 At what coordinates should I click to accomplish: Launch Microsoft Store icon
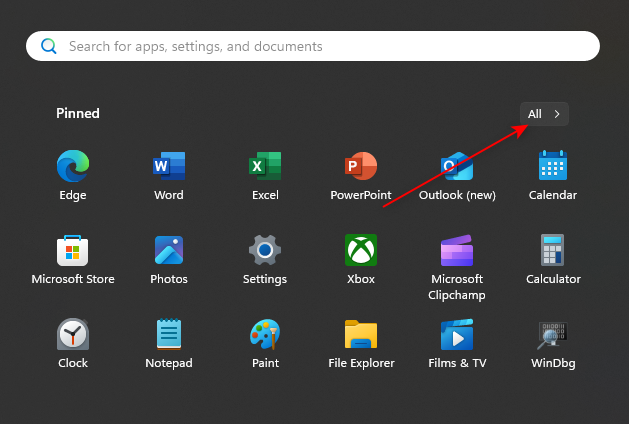(x=73, y=251)
